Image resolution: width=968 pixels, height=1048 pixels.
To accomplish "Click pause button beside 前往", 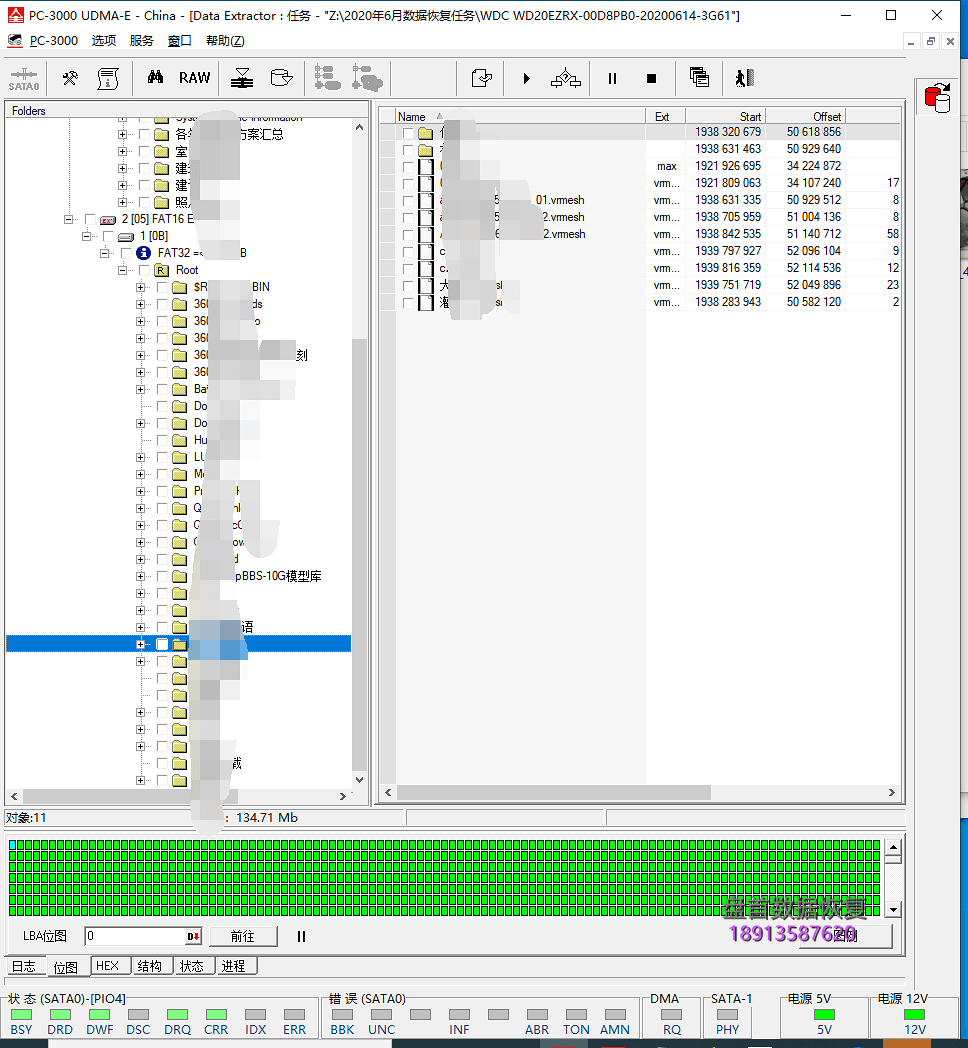I will (x=301, y=936).
